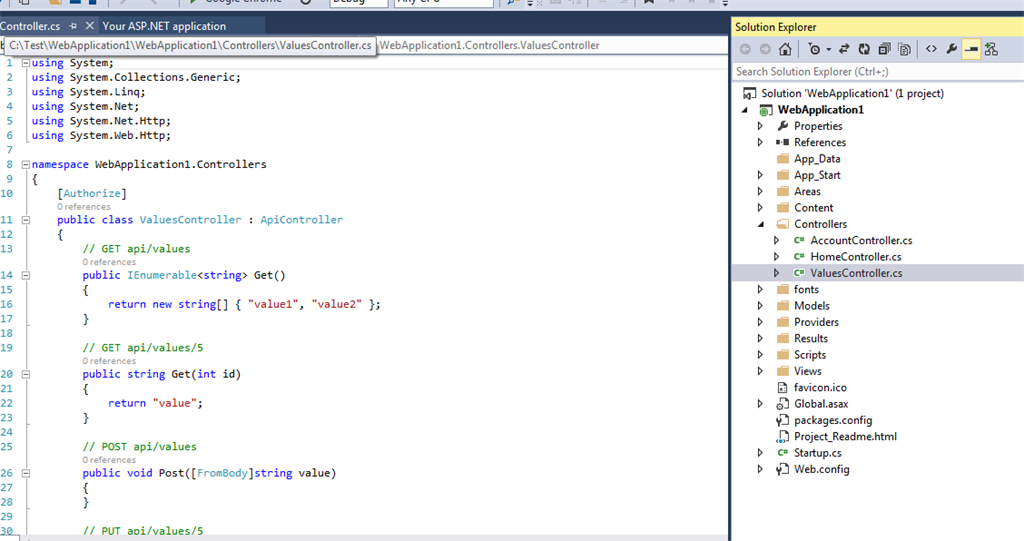Toggle pin on the ValuesController.cs tab
Image resolution: width=1024 pixels, height=541 pixels.
point(73,26)
